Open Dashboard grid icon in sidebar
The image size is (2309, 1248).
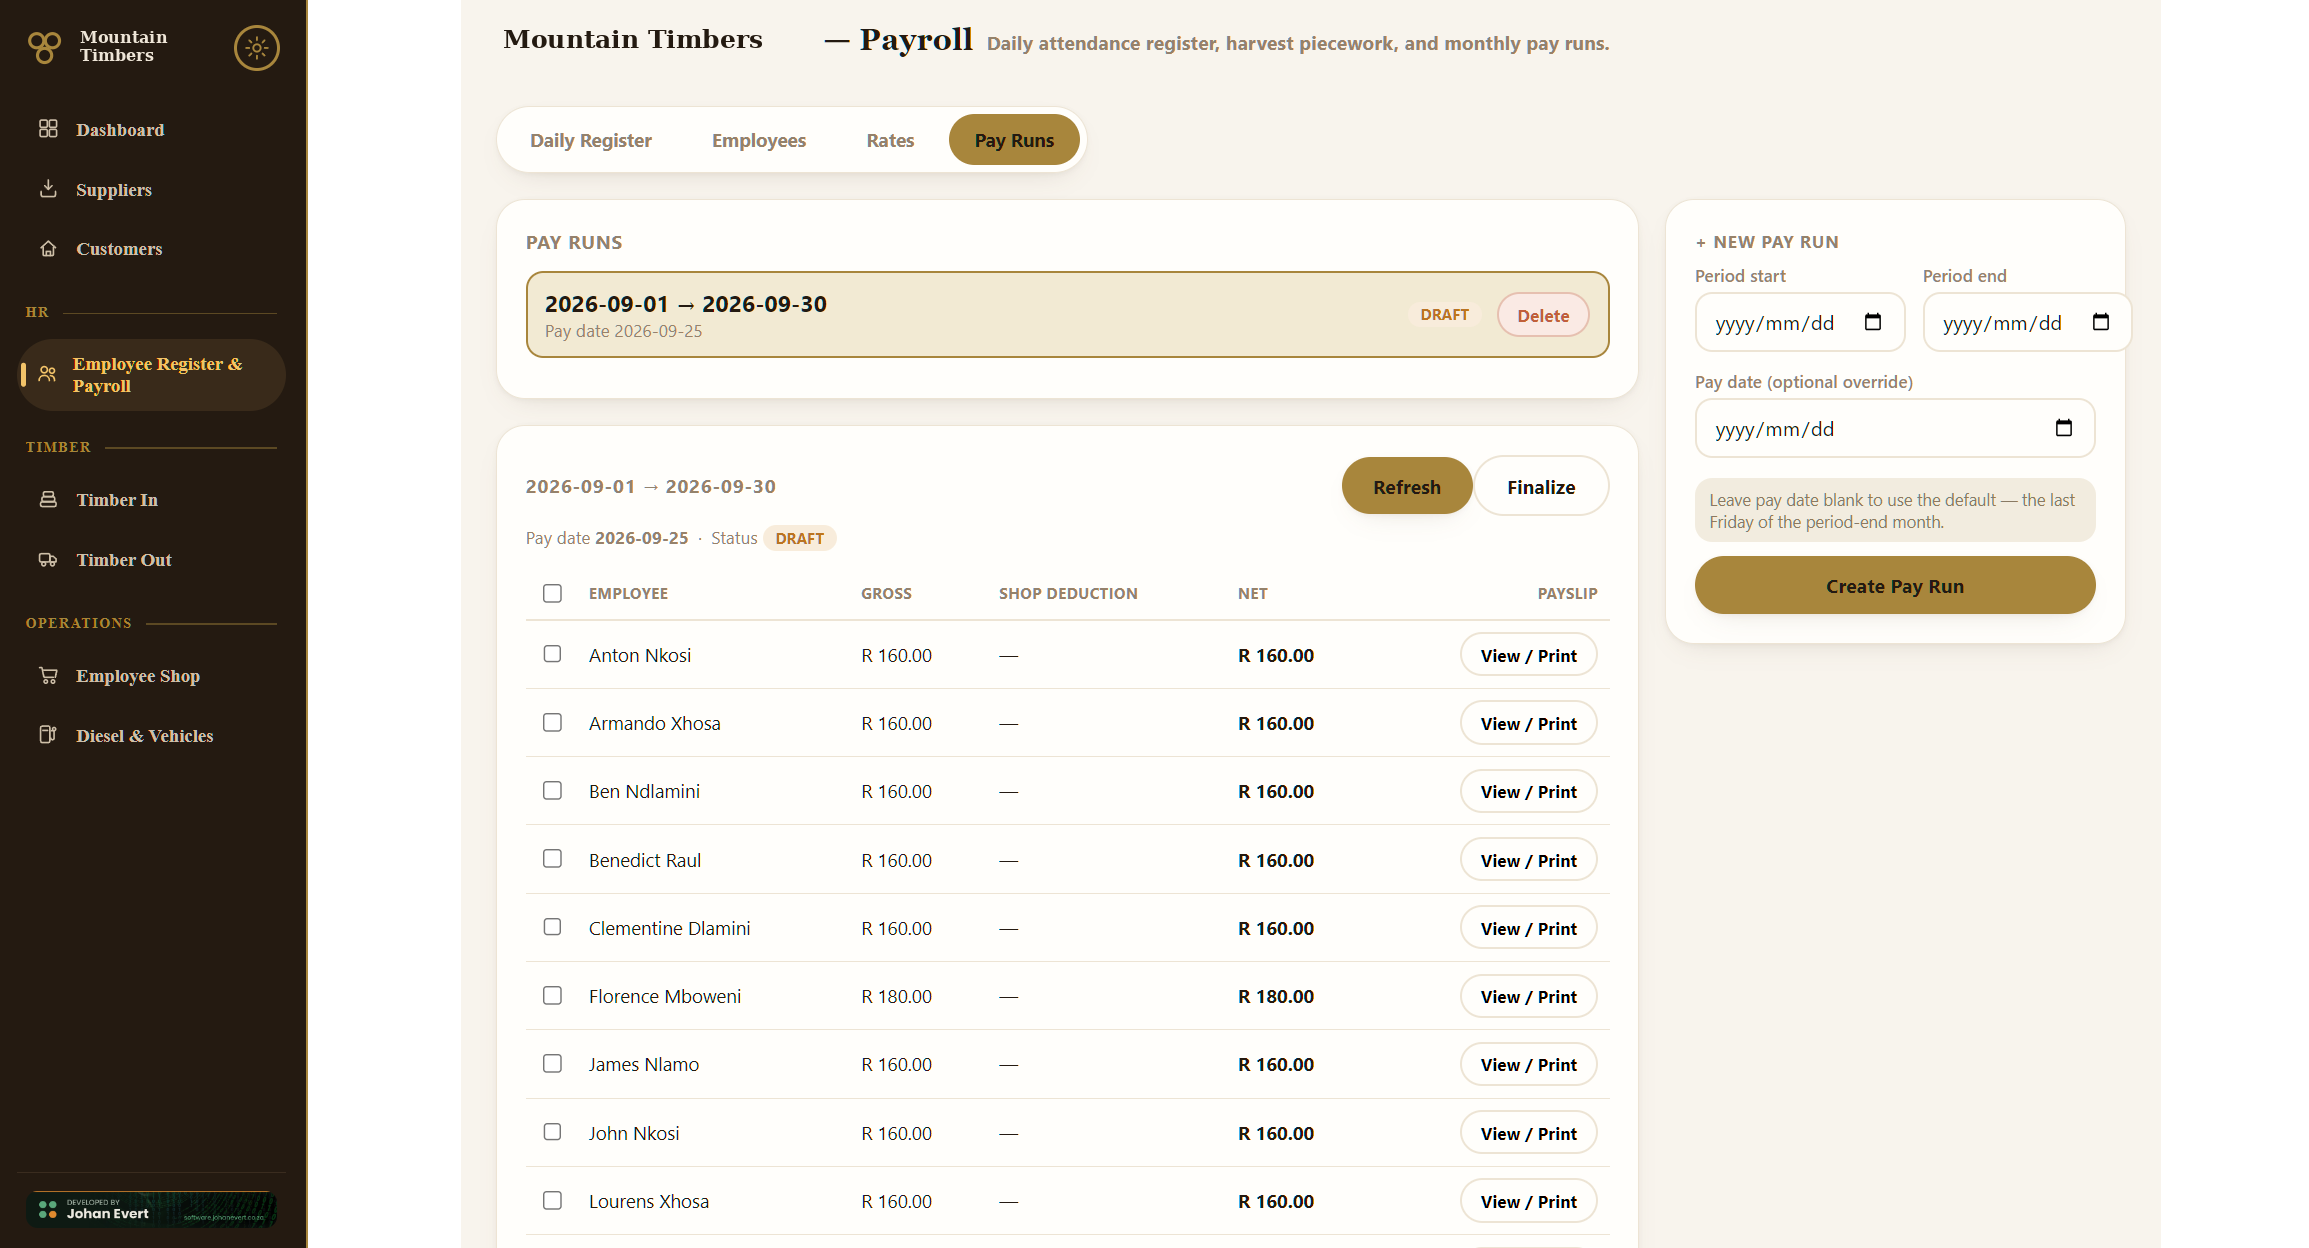pos(48,129)
